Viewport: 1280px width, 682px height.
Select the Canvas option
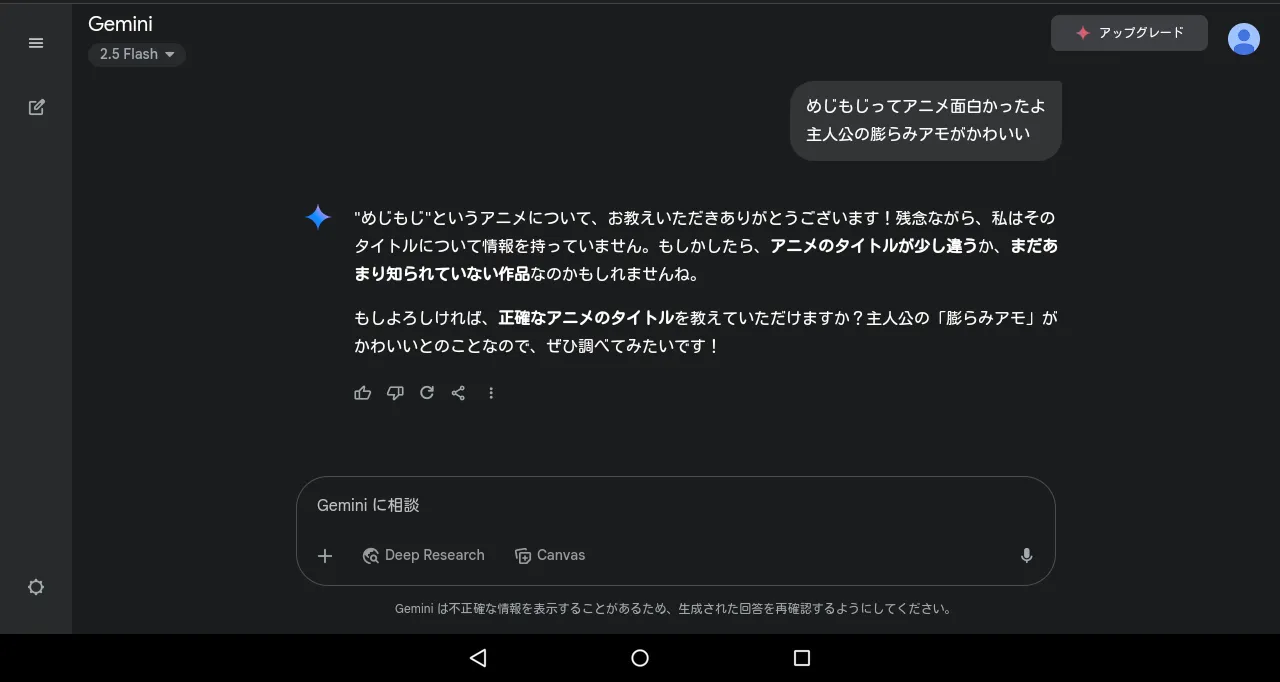(550, 555)
